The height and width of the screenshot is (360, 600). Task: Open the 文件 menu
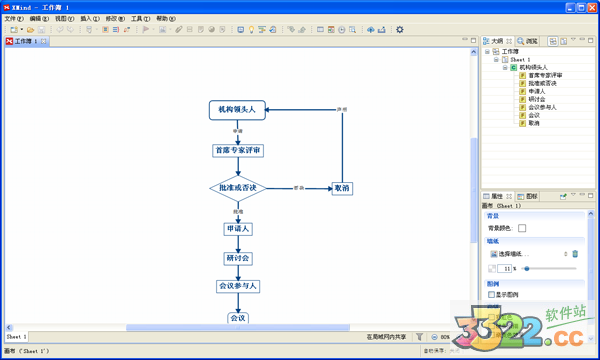[14, 18]
